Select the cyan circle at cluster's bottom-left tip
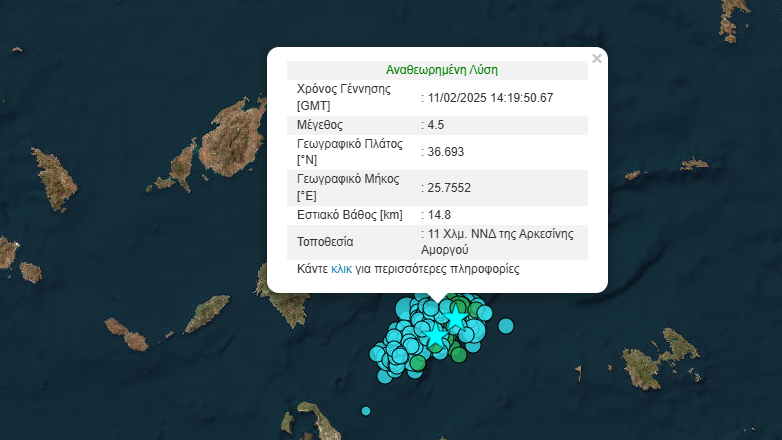The height and width of the screenshot is (440, 782). pyautogui.click(x=384, y=375)
